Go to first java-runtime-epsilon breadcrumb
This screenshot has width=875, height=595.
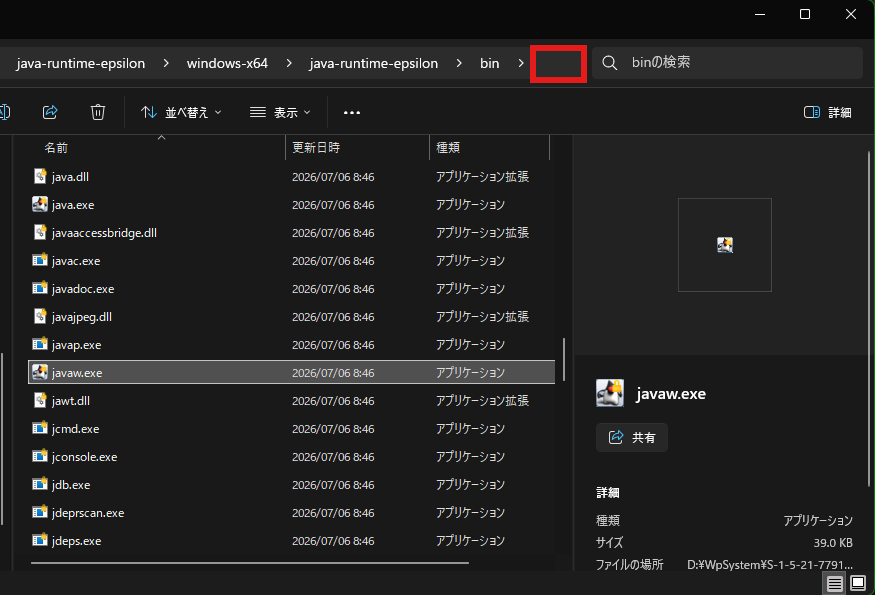click(80, 63)
